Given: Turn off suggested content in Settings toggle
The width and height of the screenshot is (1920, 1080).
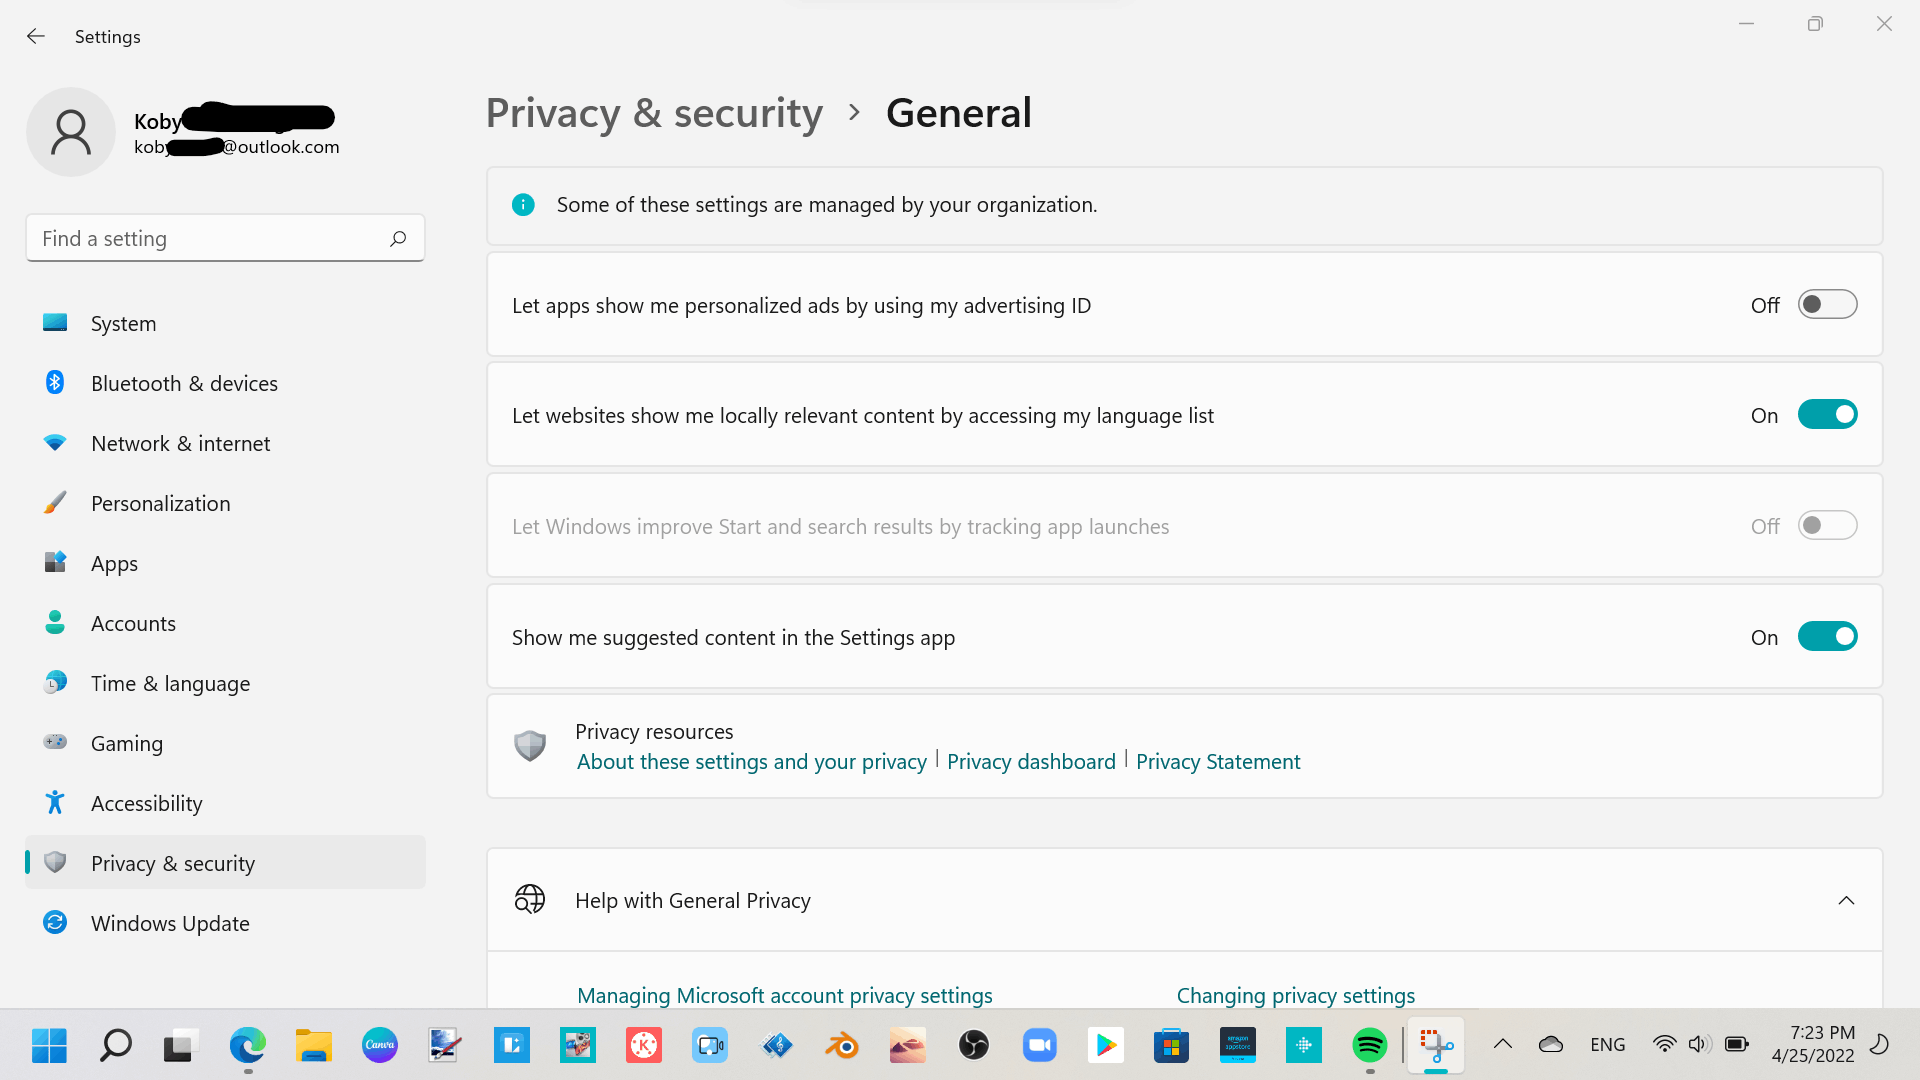Looking at the screenshot, I should [x=1827, y=637].
